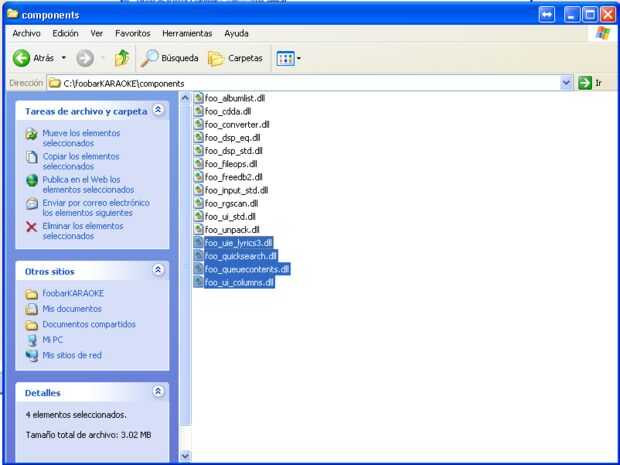
Task: Open the Favoritos menu
Action: 132,34
